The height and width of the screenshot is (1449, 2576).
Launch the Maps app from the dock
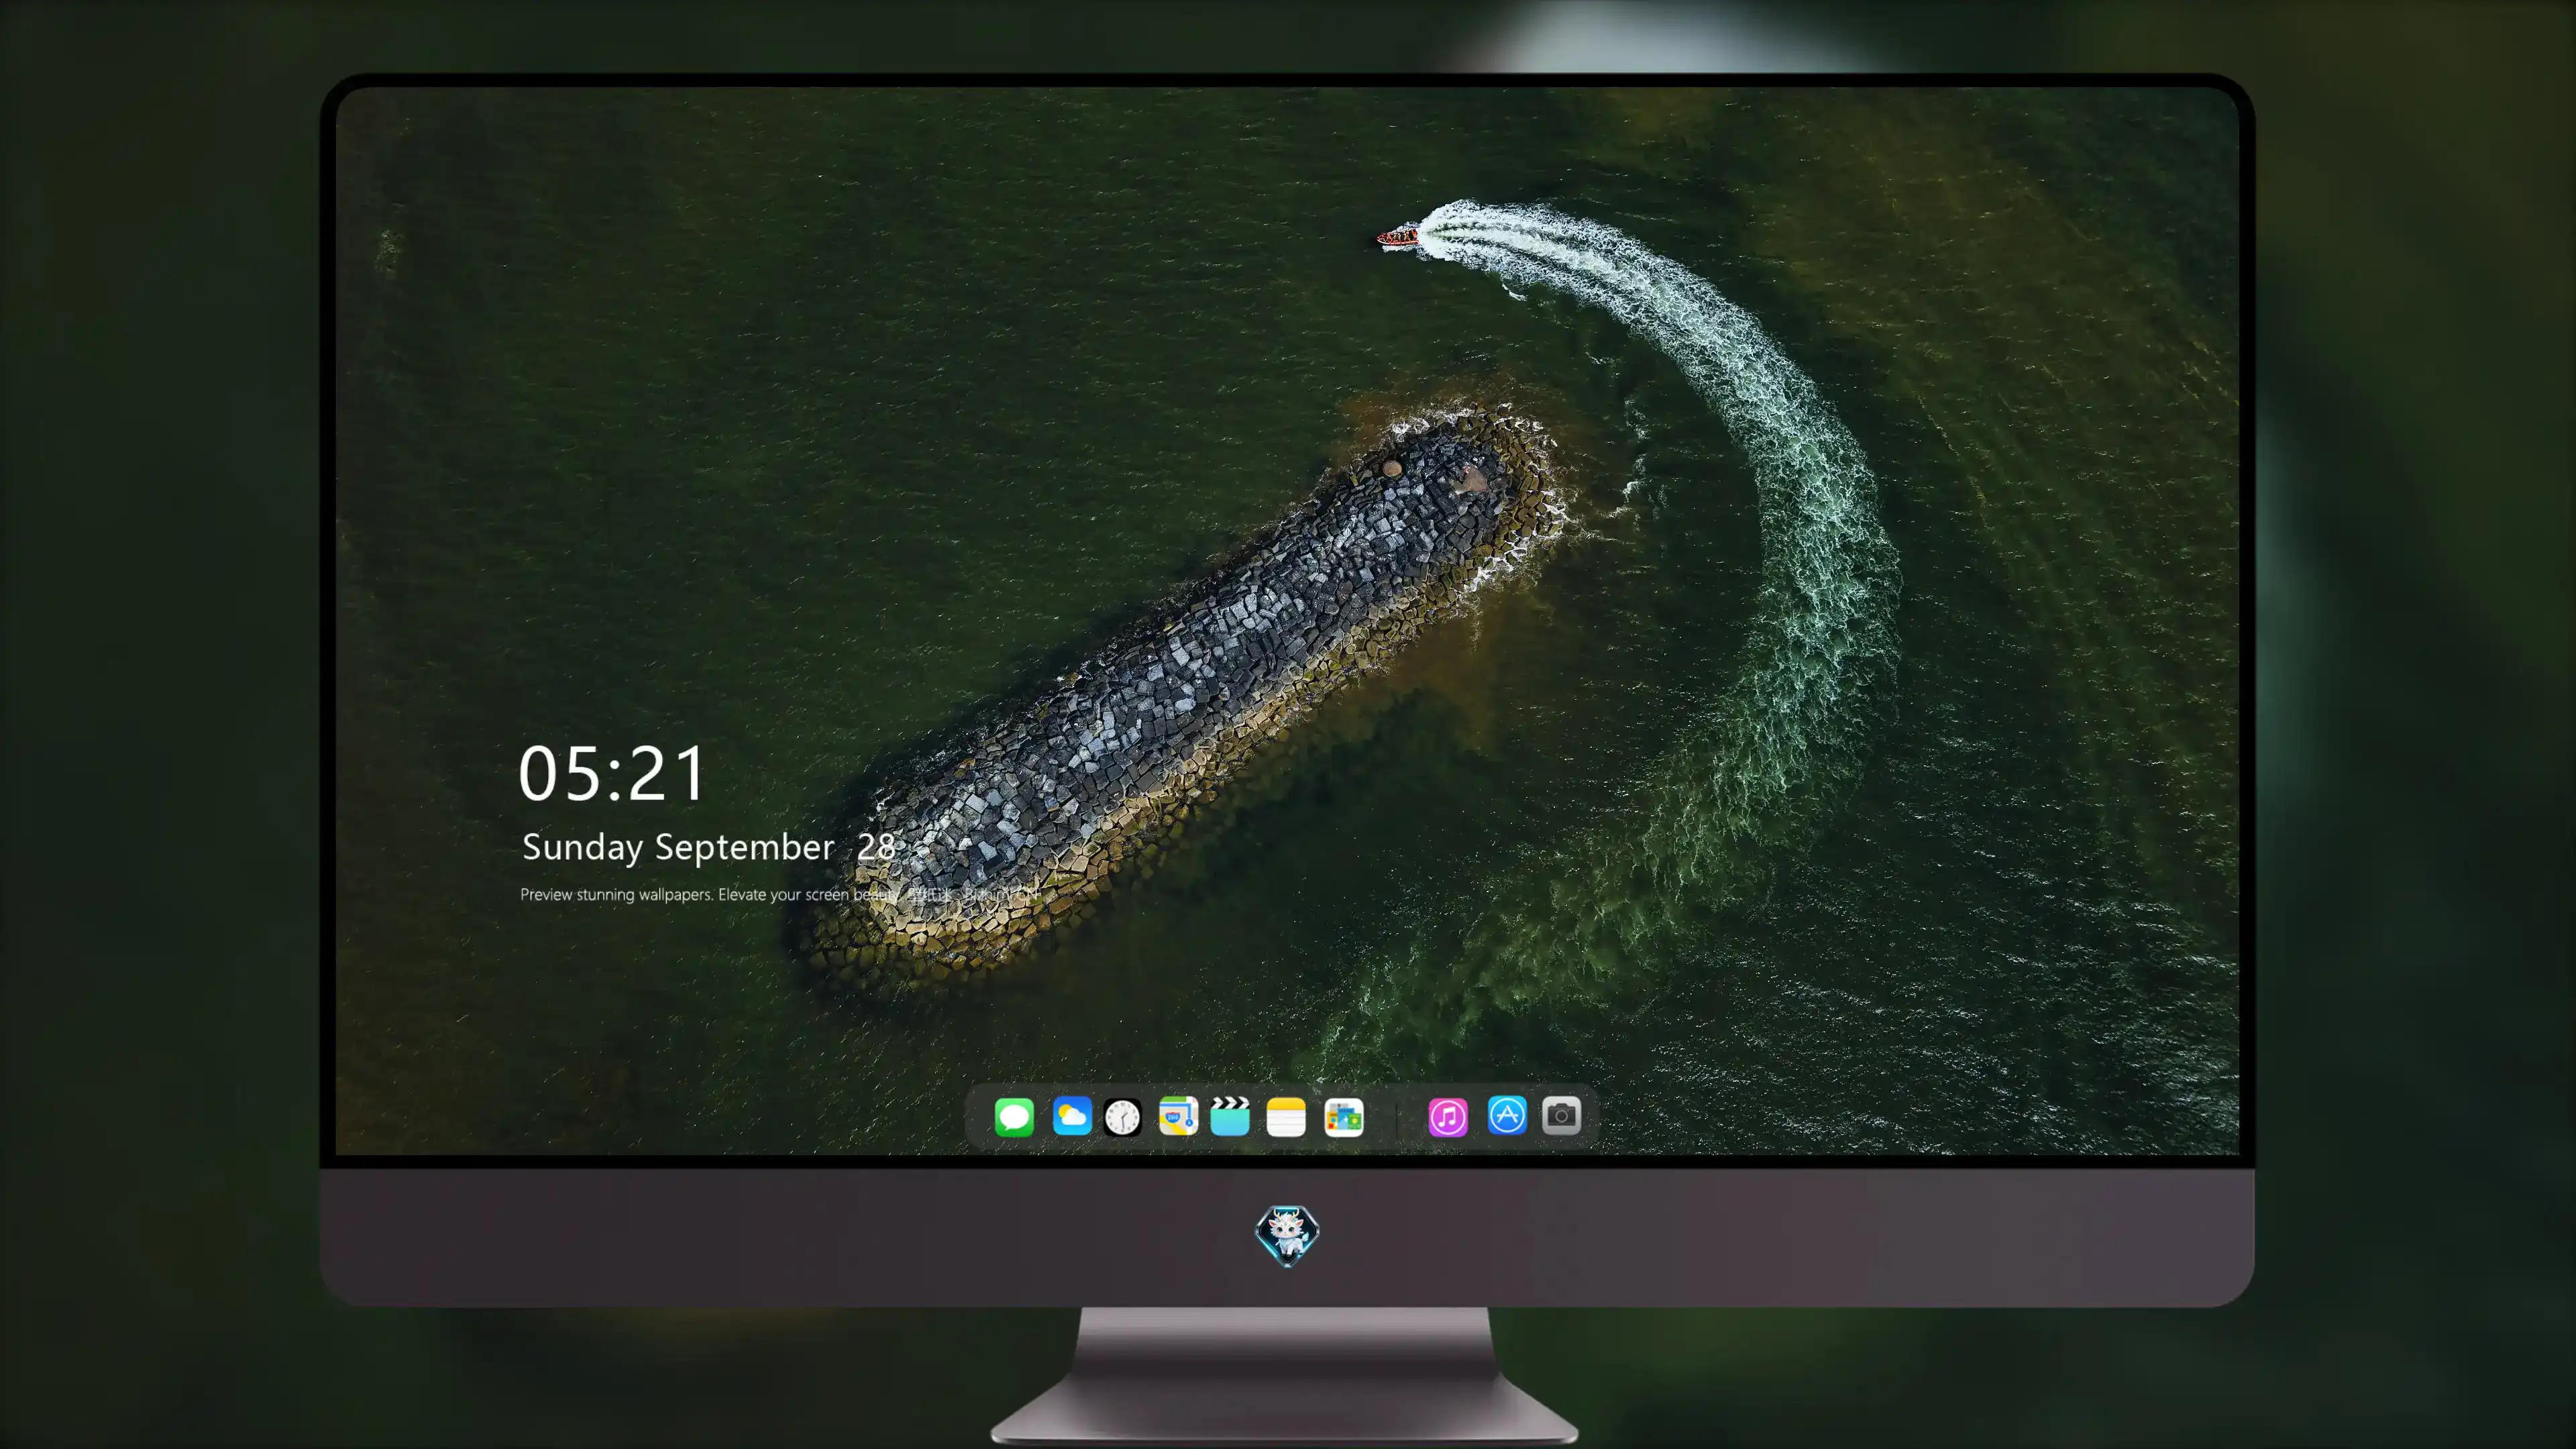[1178, 1116]
